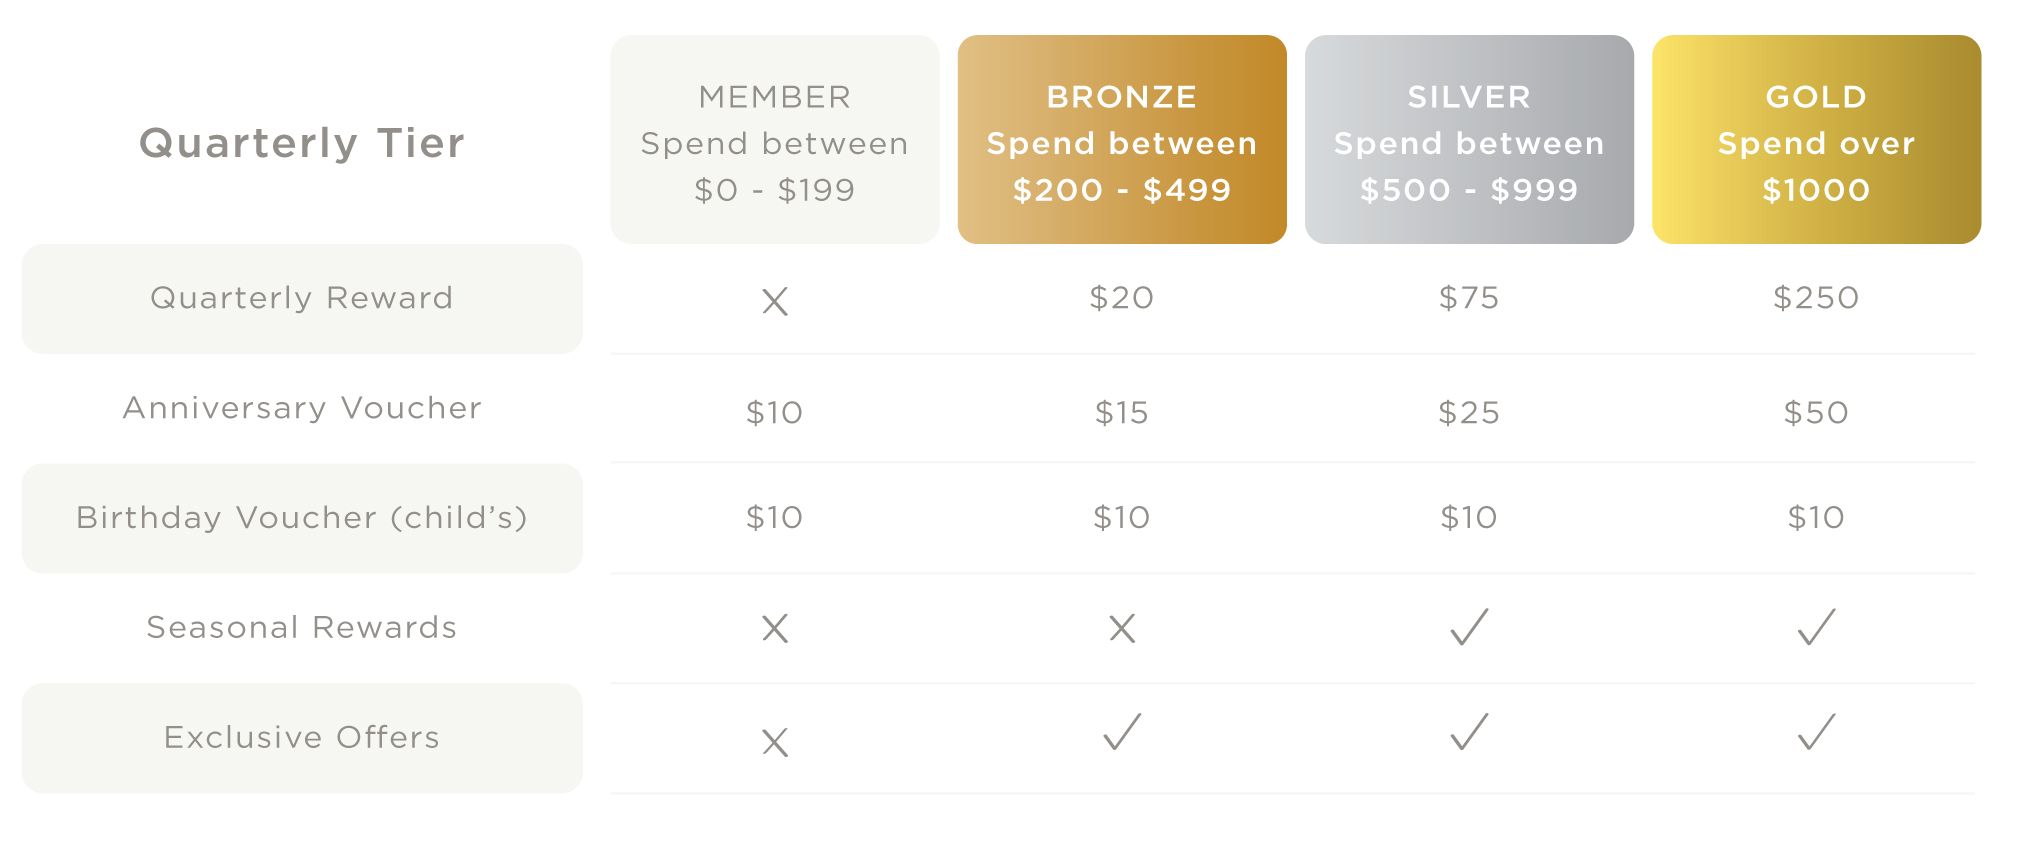Image resolution: width=2018 pixels, height=850 pixels.
Task: Click the Quarterly Tier heading
Action: (302, 143)
